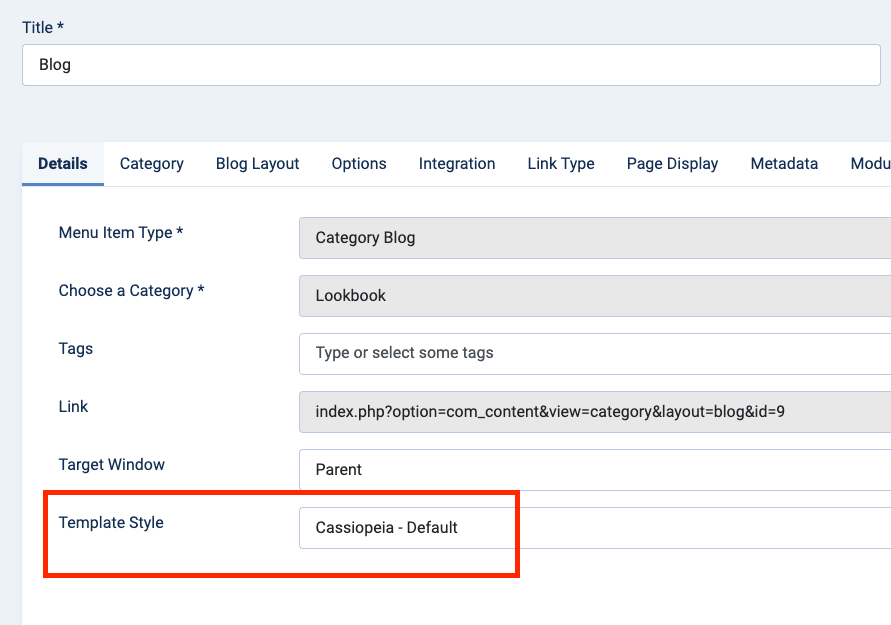Click the Link field with index.php URL
The width and height of the screenshot is (891, 625).
(594, 411)
